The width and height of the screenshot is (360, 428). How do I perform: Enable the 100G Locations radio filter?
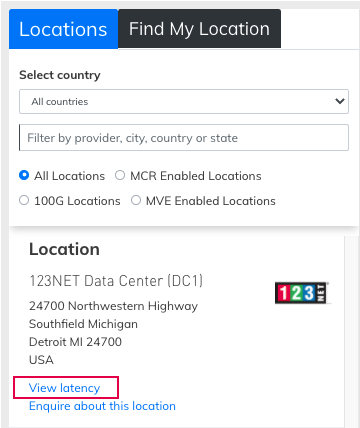[24, 200]
